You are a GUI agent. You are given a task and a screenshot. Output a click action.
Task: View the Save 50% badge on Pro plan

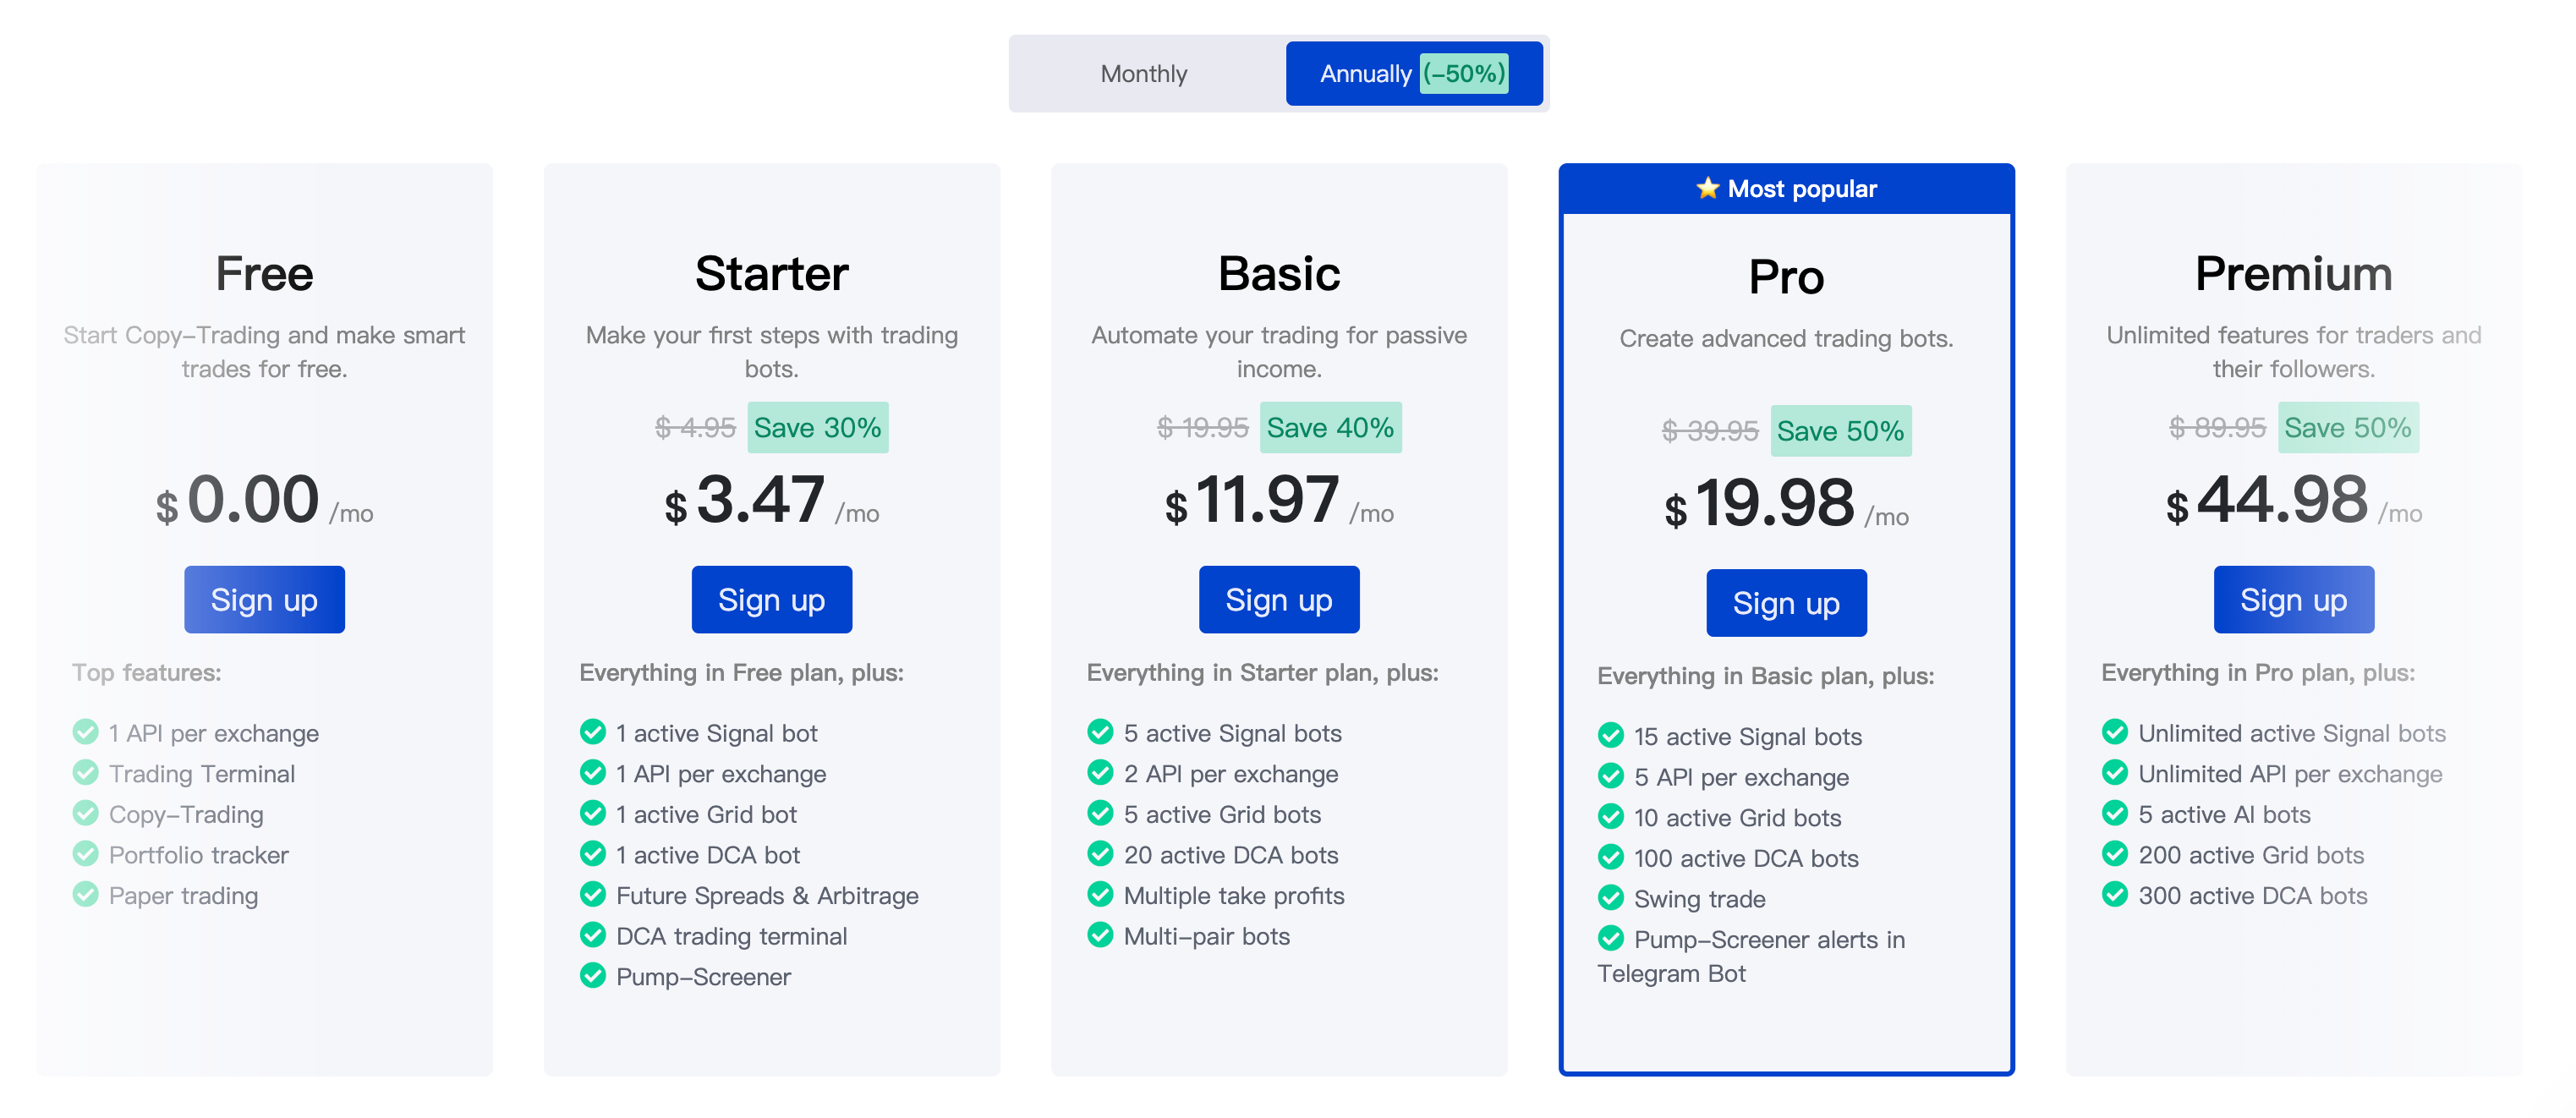(1837, 430)
